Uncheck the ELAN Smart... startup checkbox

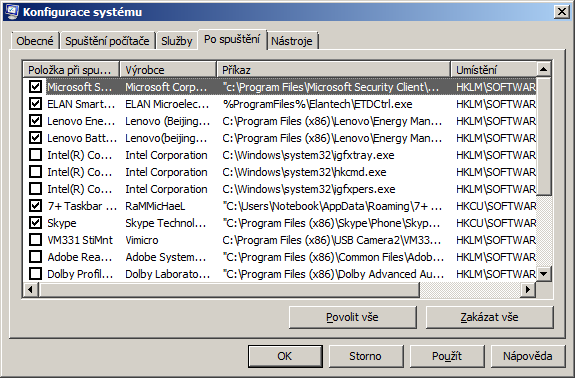(35, 104)
